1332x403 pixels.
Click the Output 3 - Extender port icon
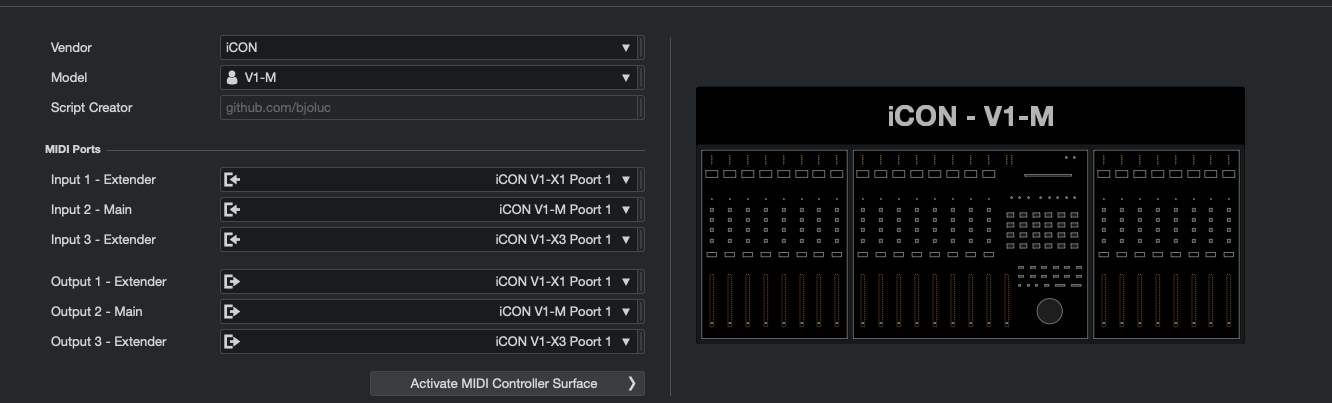point(232,342)
